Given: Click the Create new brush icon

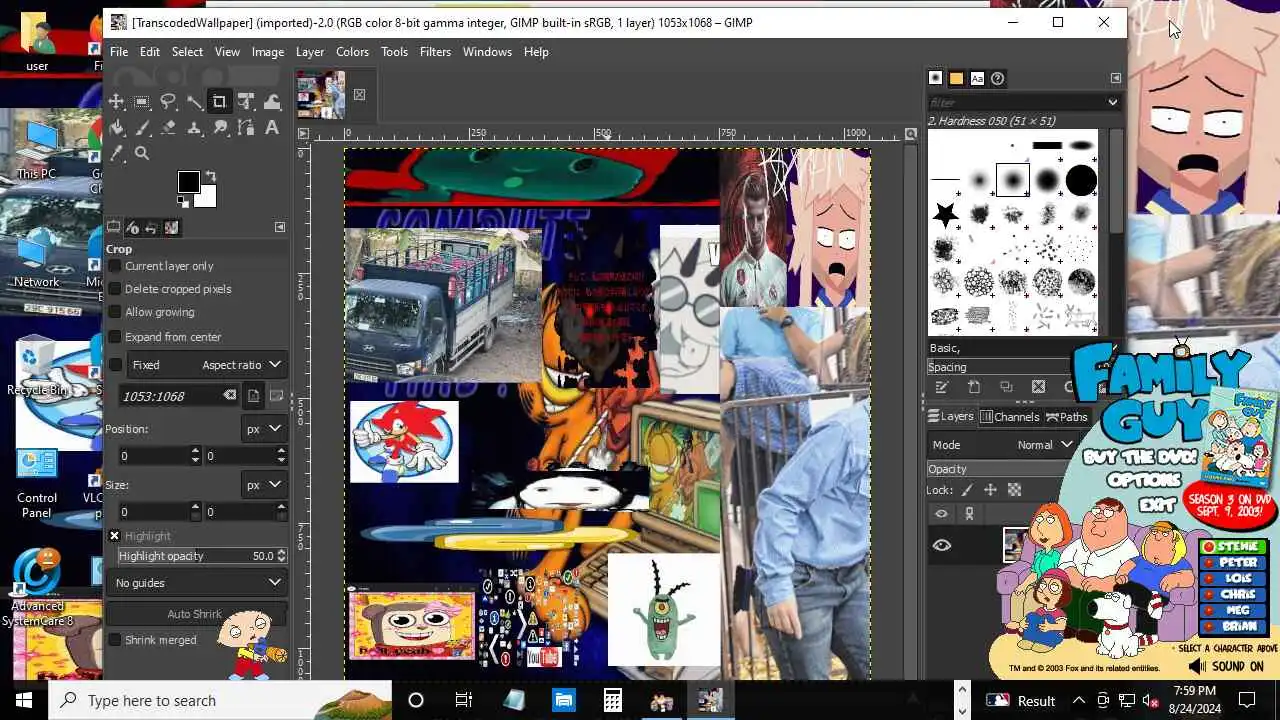Looking at the screenshot, I should pos(974,387).
